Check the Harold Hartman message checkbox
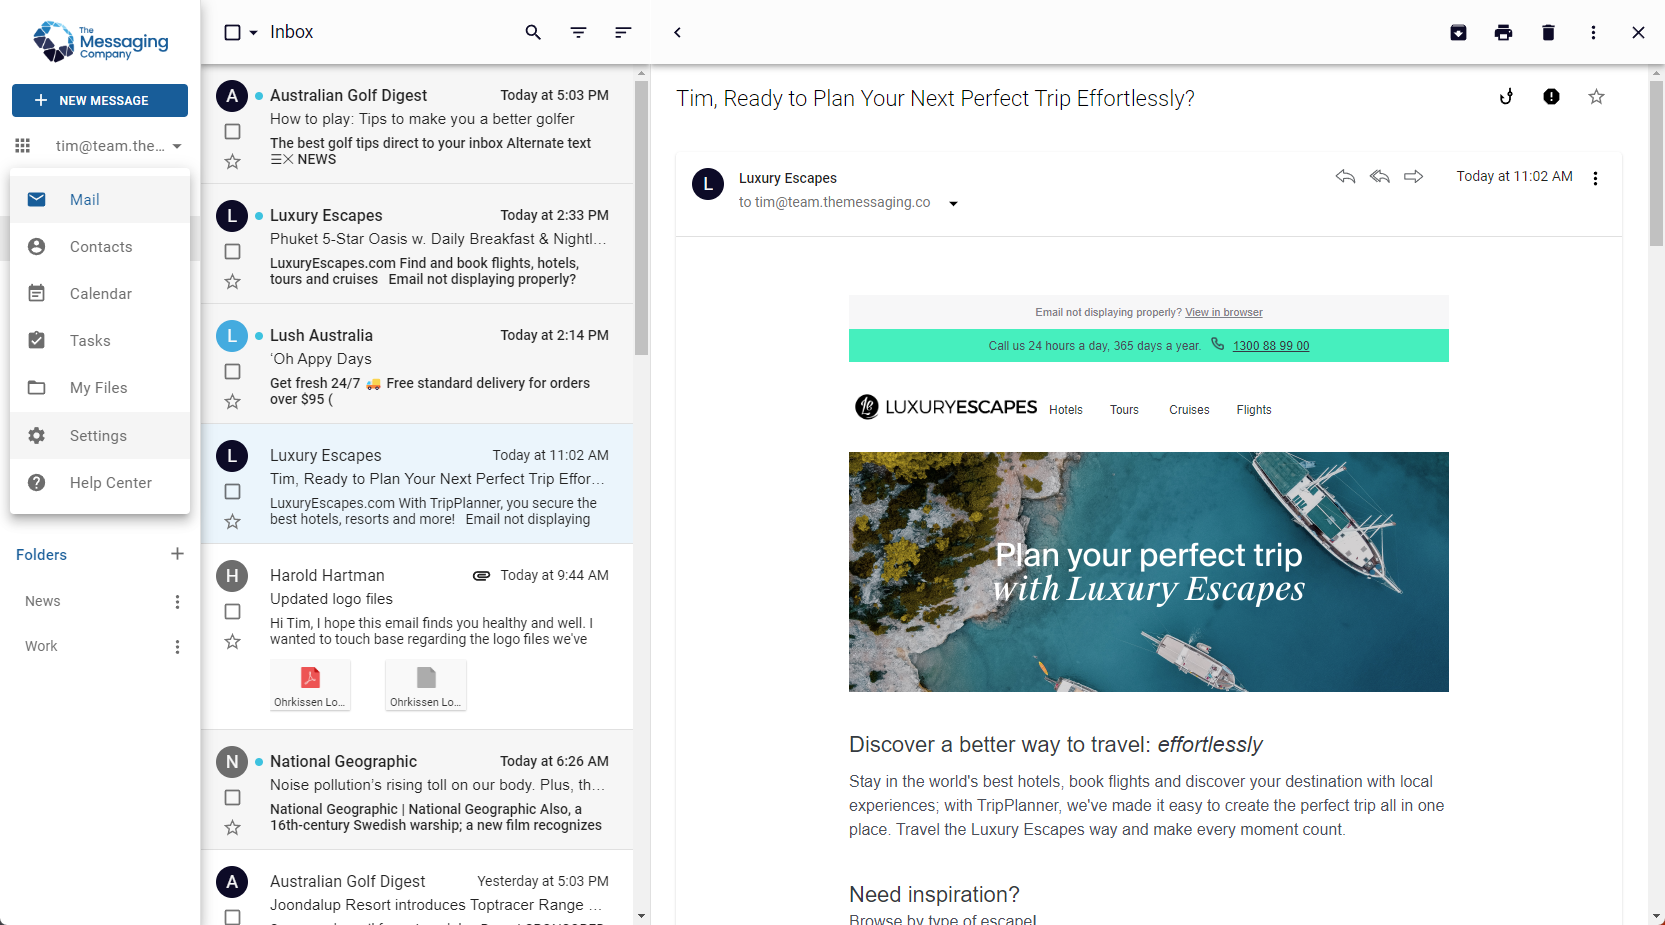The image size is (1665, 925). 232,611
